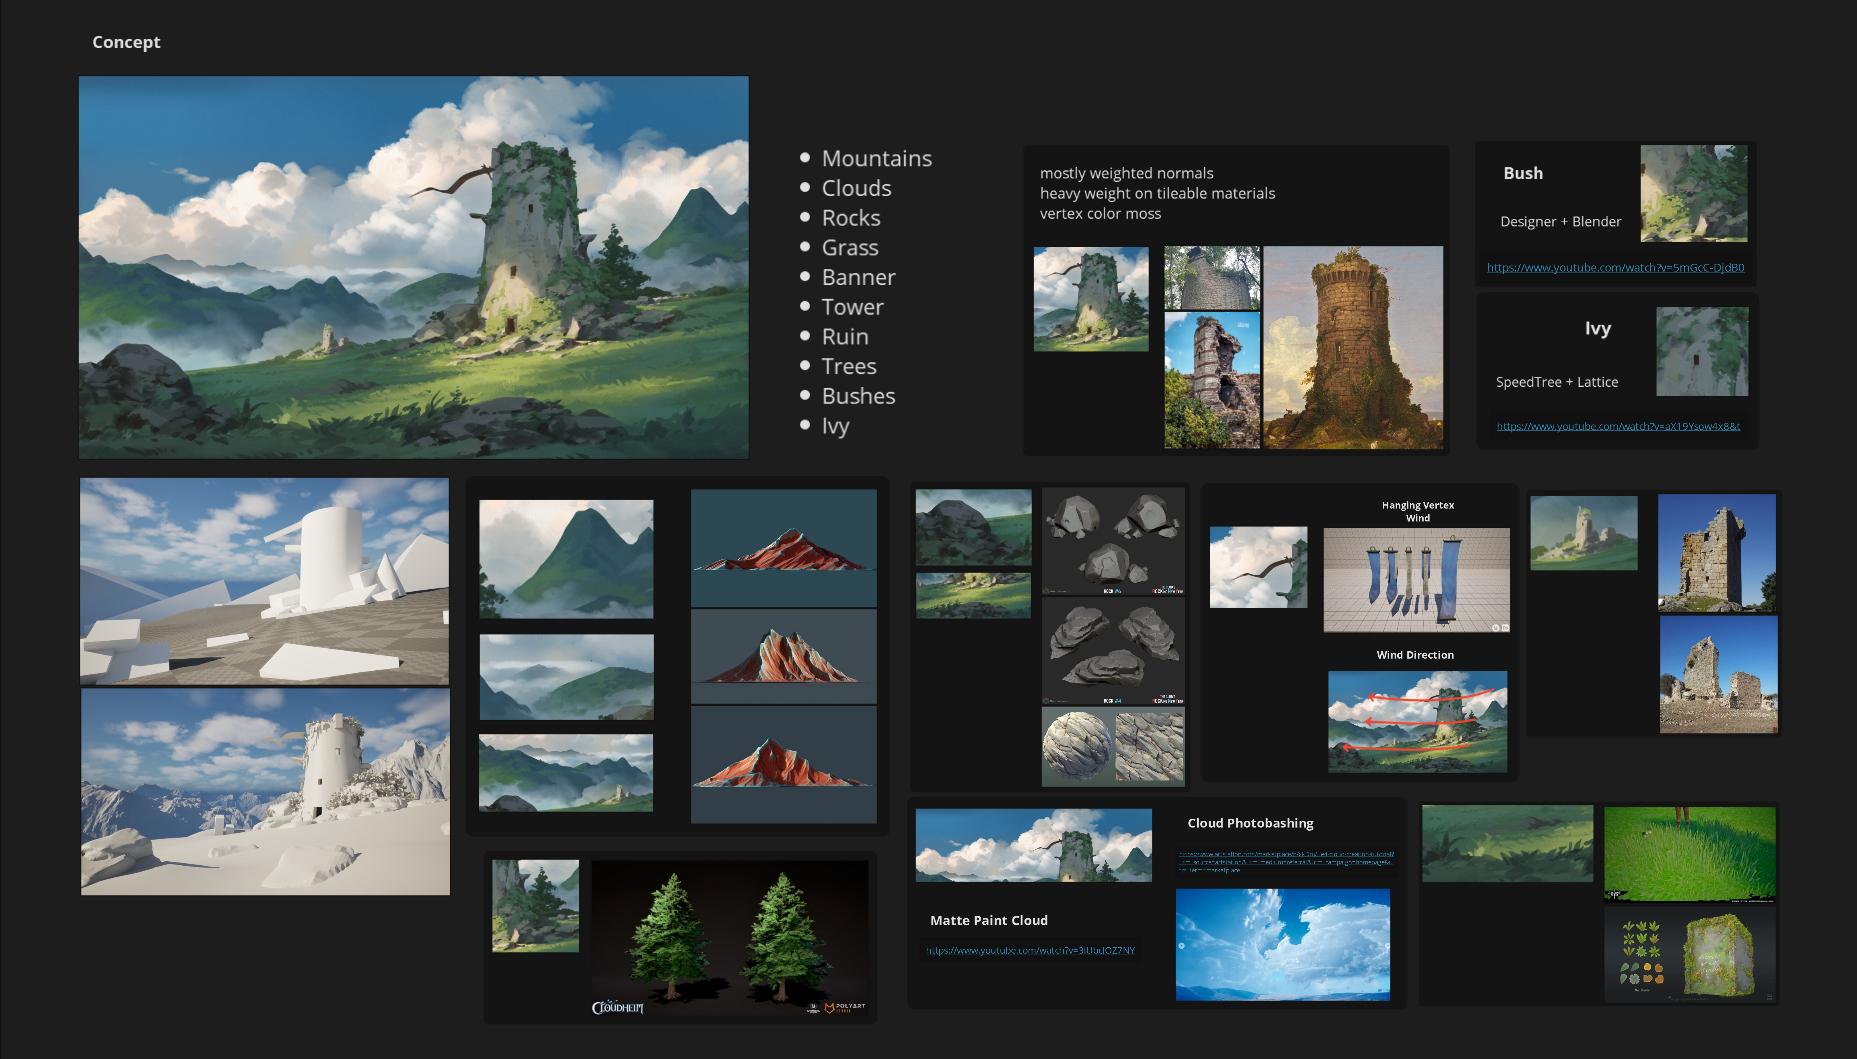
Task: Select the white blockout tower scene image
Action: (265, 581)
